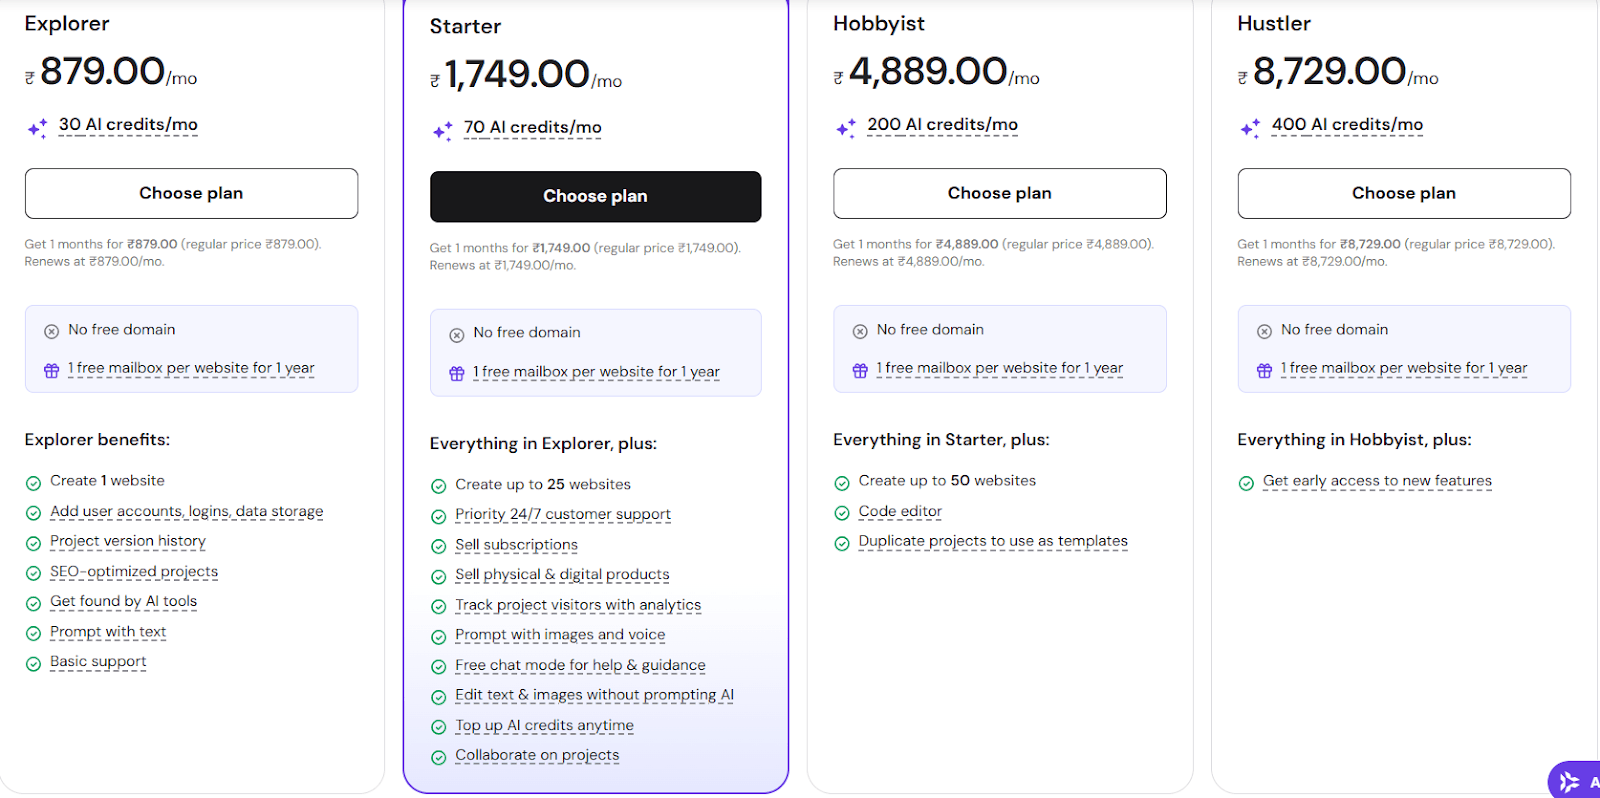1600x798 pixels.
Task: Click Project version history feature
Action: pos(128,541)
